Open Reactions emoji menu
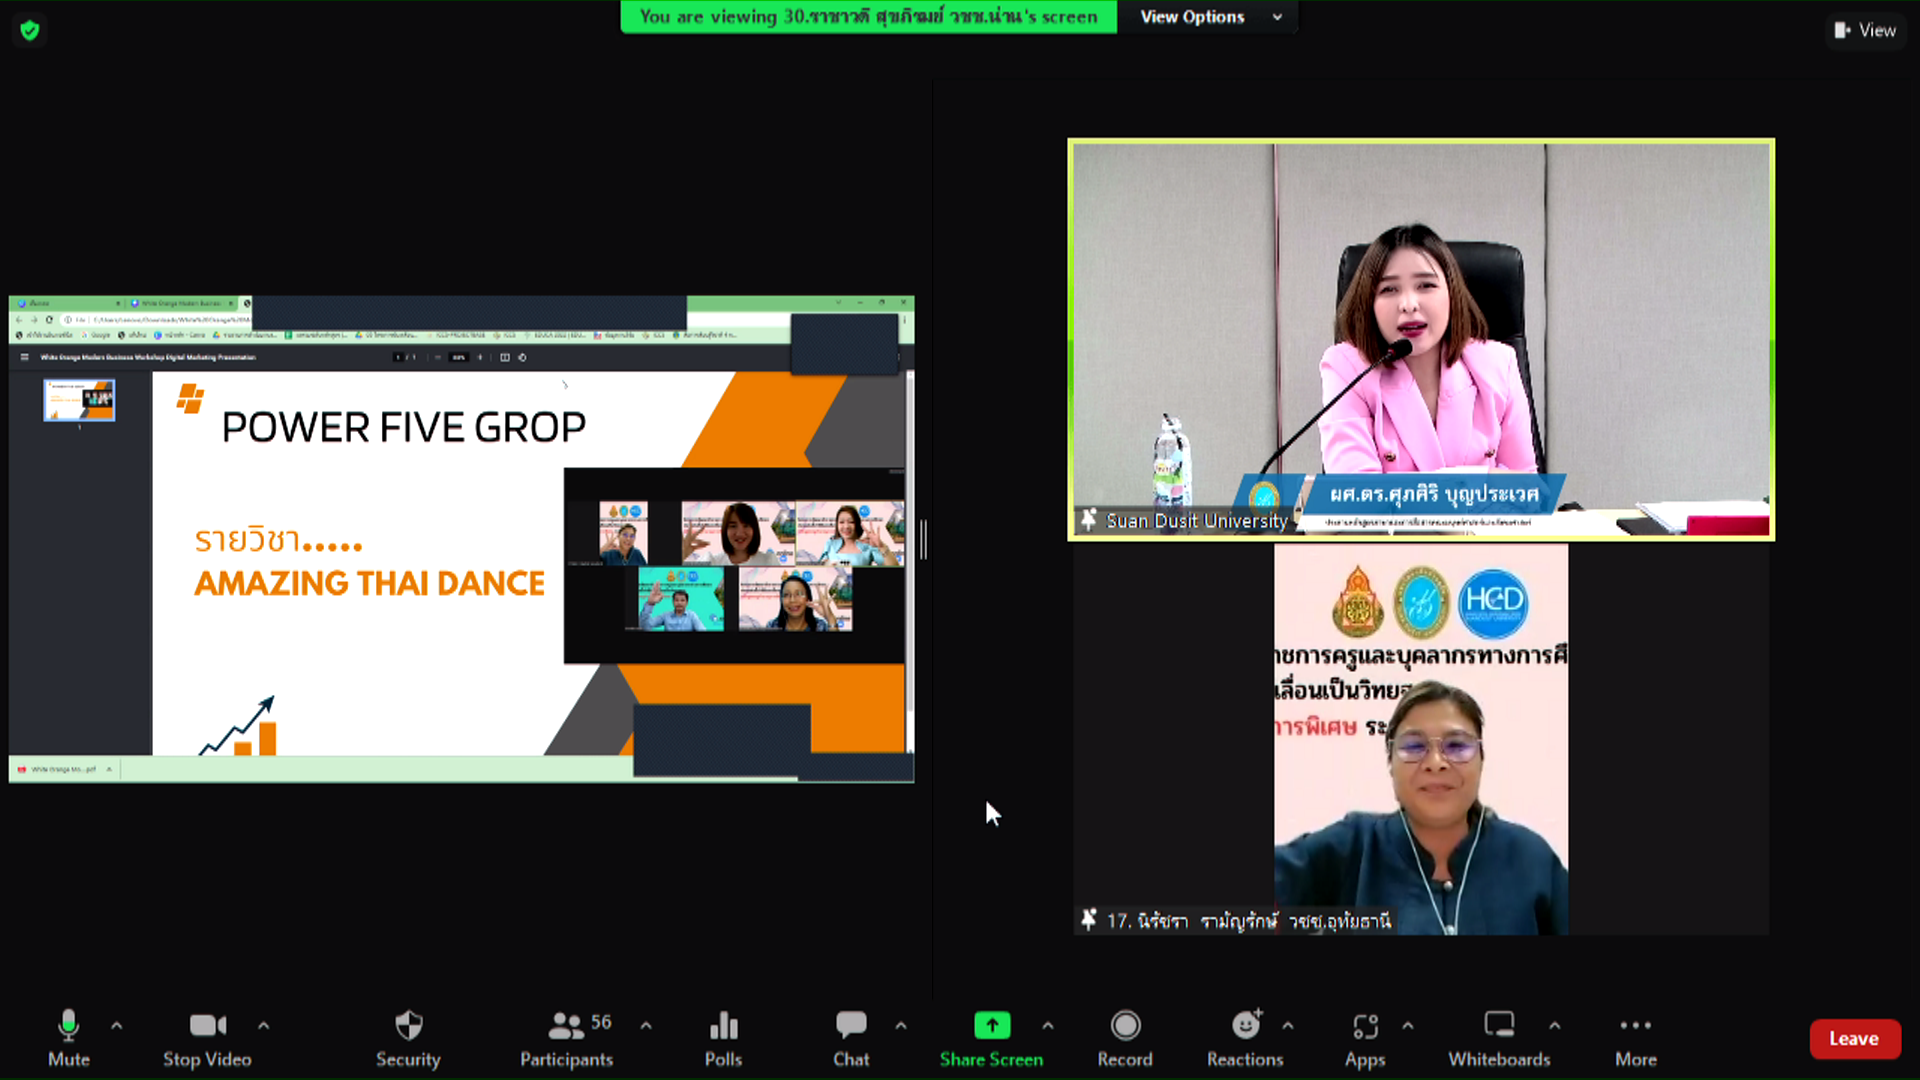This screenshot has height=1080, width=1920. coord(1245,1037)
